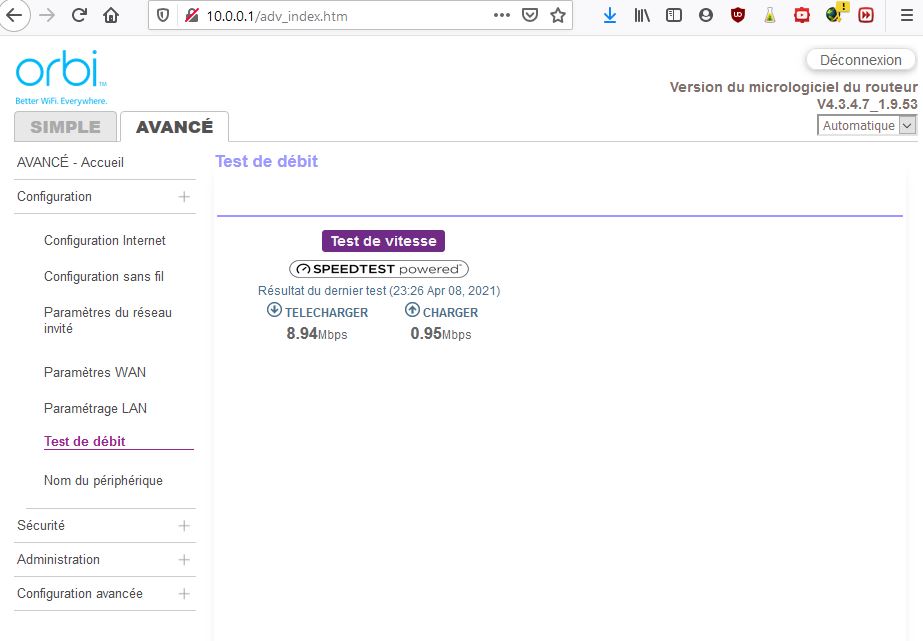923x641 pixels.
Task: Open the Automatique language dropdown
Action: (x=867, y=126)
